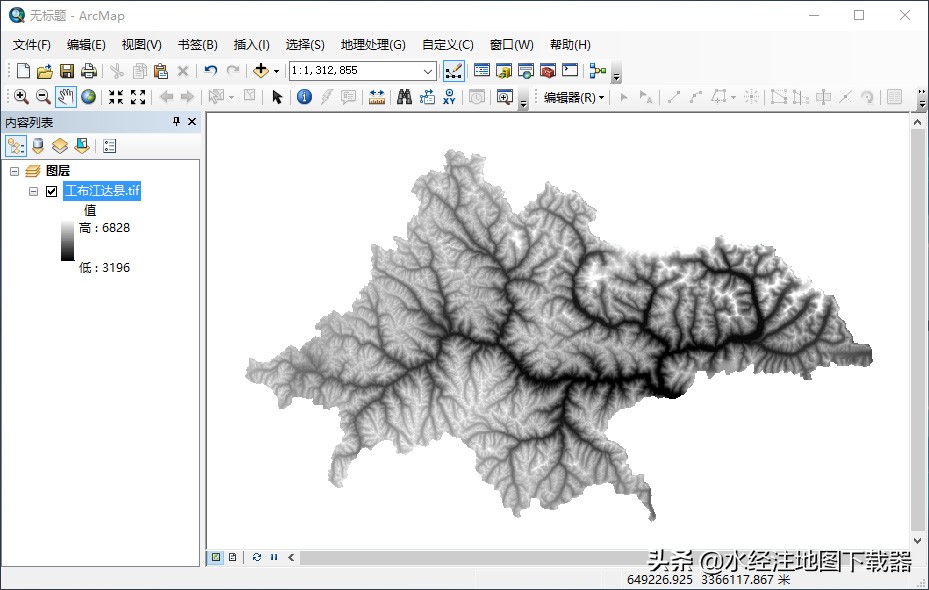The width and height of the screenshot is (929, 590).
Task: Click the vertical scrollbar up arrow
Action: pyautogui.click(x=919, y=121)
